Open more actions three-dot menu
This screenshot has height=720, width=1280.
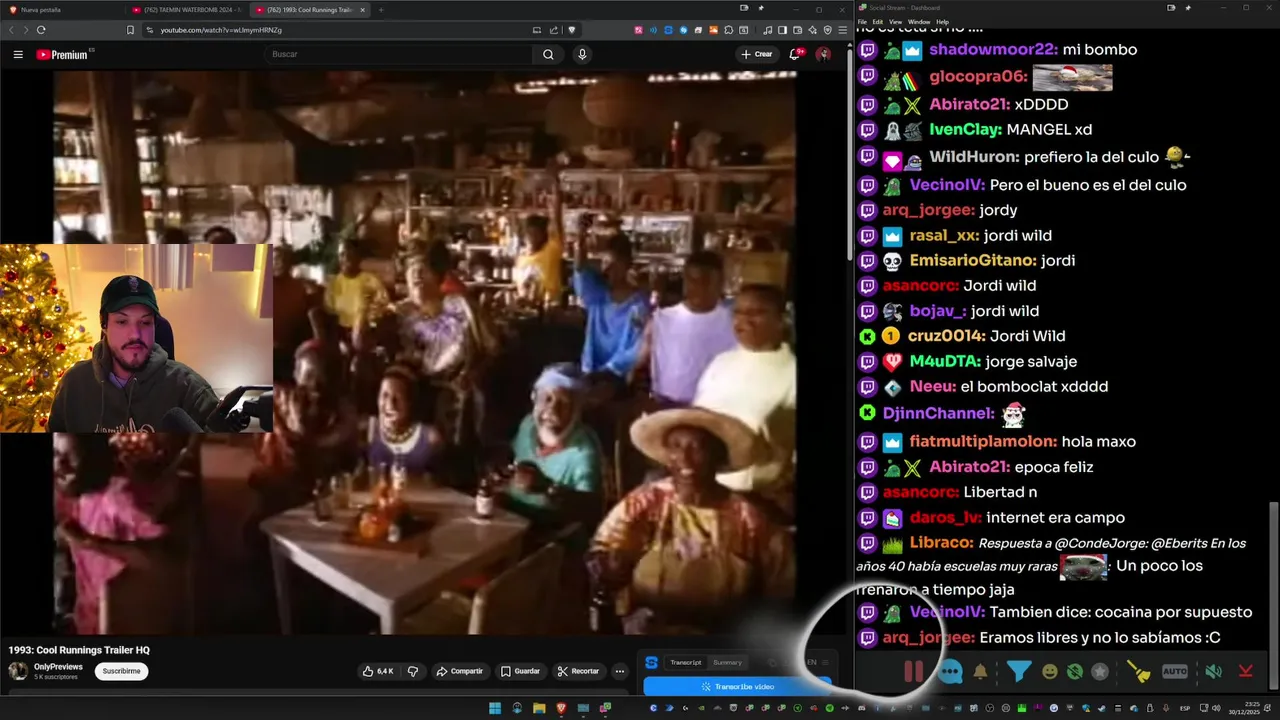[620, 671]
